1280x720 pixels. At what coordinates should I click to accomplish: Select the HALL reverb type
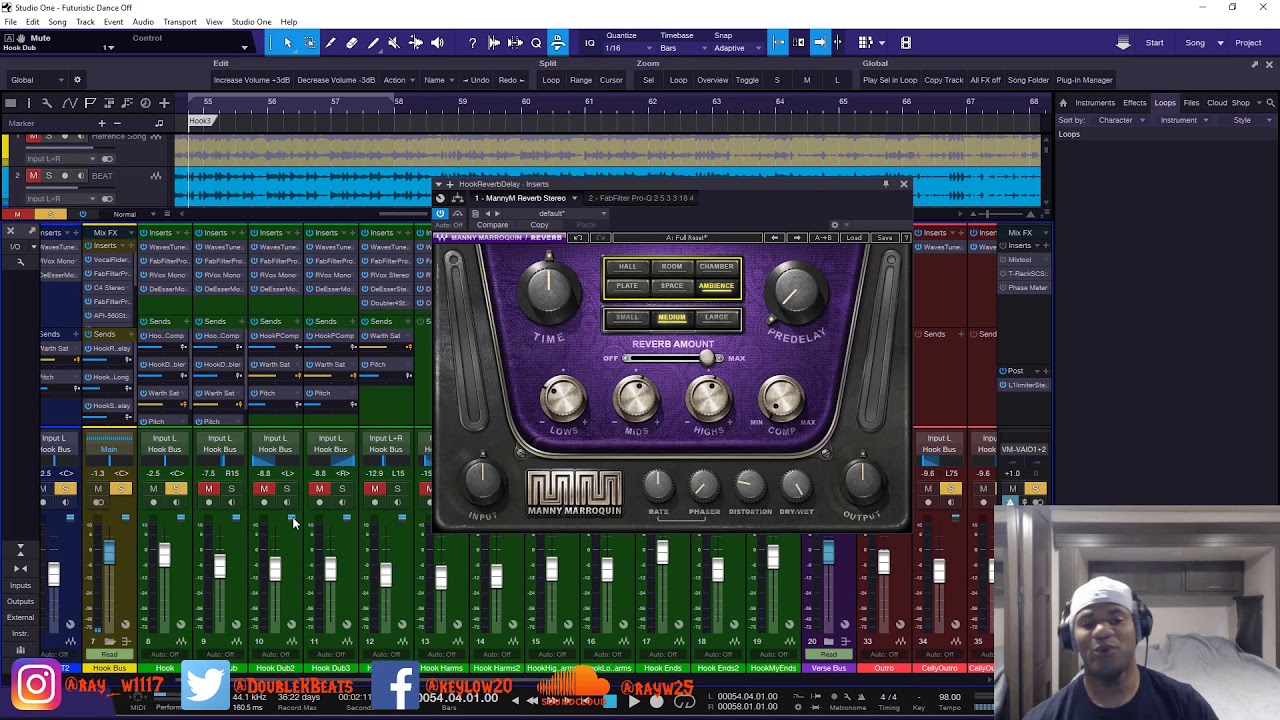point(627,267)
